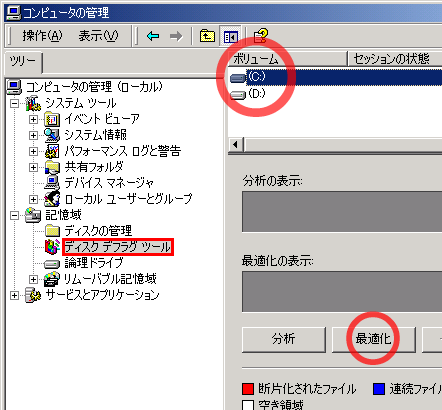Image resolution: width=442 pixels, height=410 pixels.
Task: Switch to the ツリー tab
Action: 23,61
